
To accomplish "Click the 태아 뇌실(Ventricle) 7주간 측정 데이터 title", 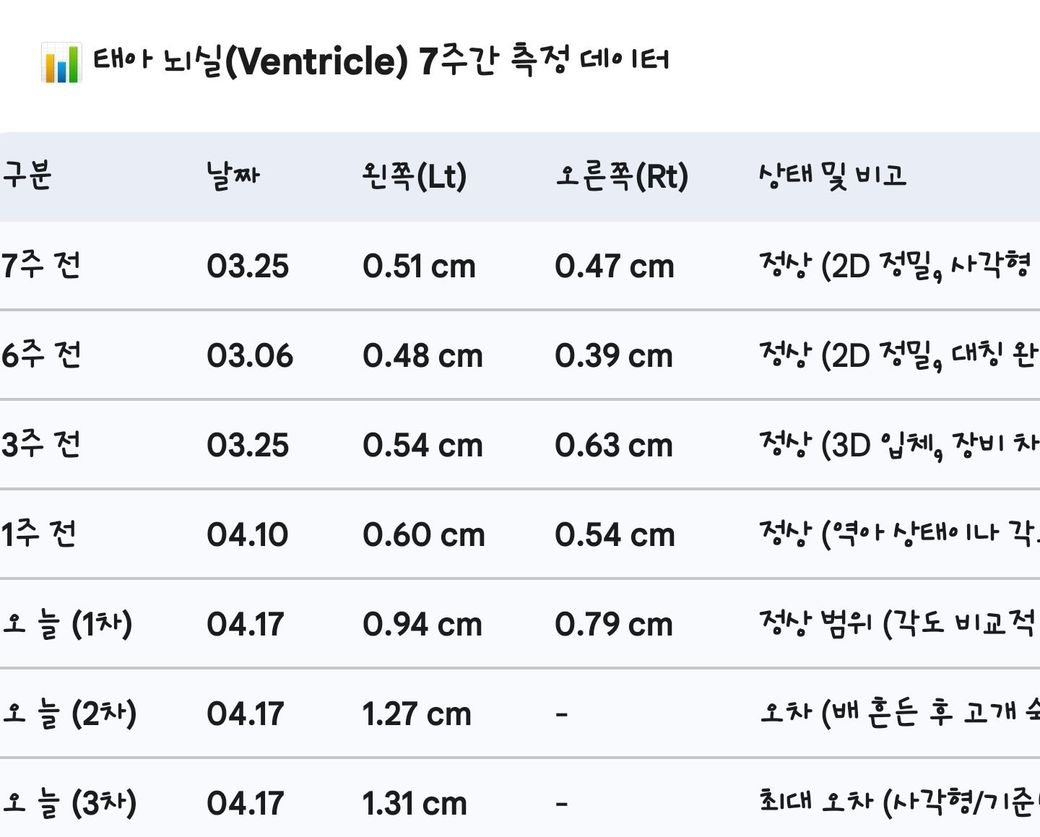I will (x=381, y=61).
